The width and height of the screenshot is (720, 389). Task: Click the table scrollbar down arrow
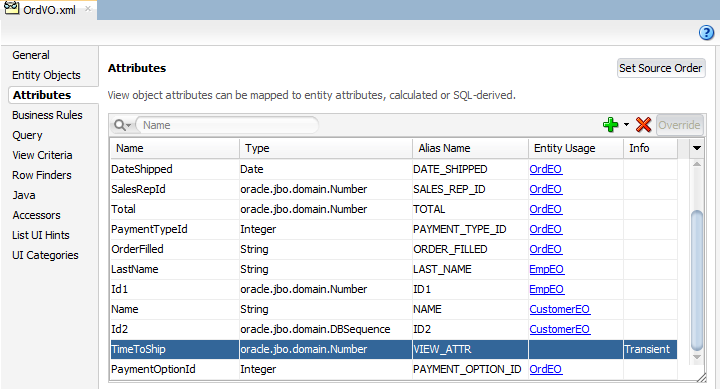point(697,357)
